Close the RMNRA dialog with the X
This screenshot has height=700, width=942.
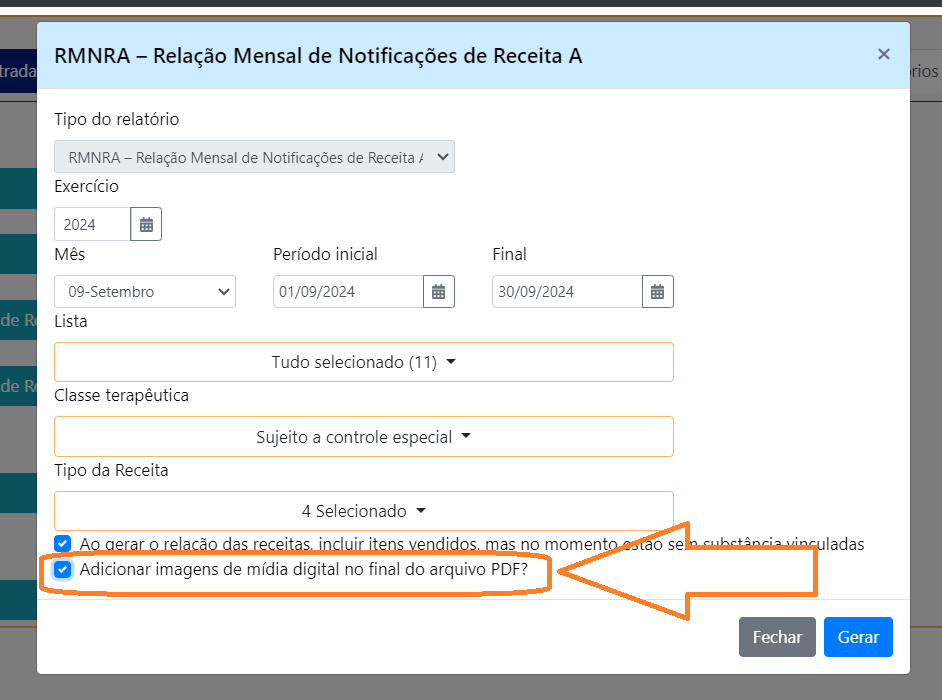[883, 55]
